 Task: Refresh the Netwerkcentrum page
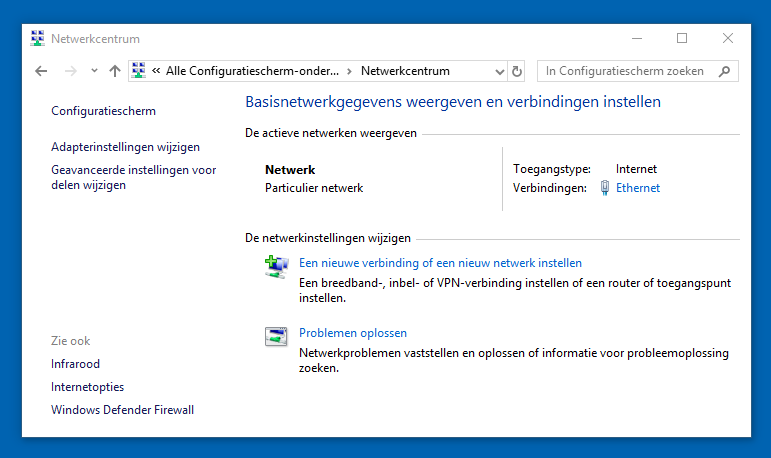tap(517, 71)
